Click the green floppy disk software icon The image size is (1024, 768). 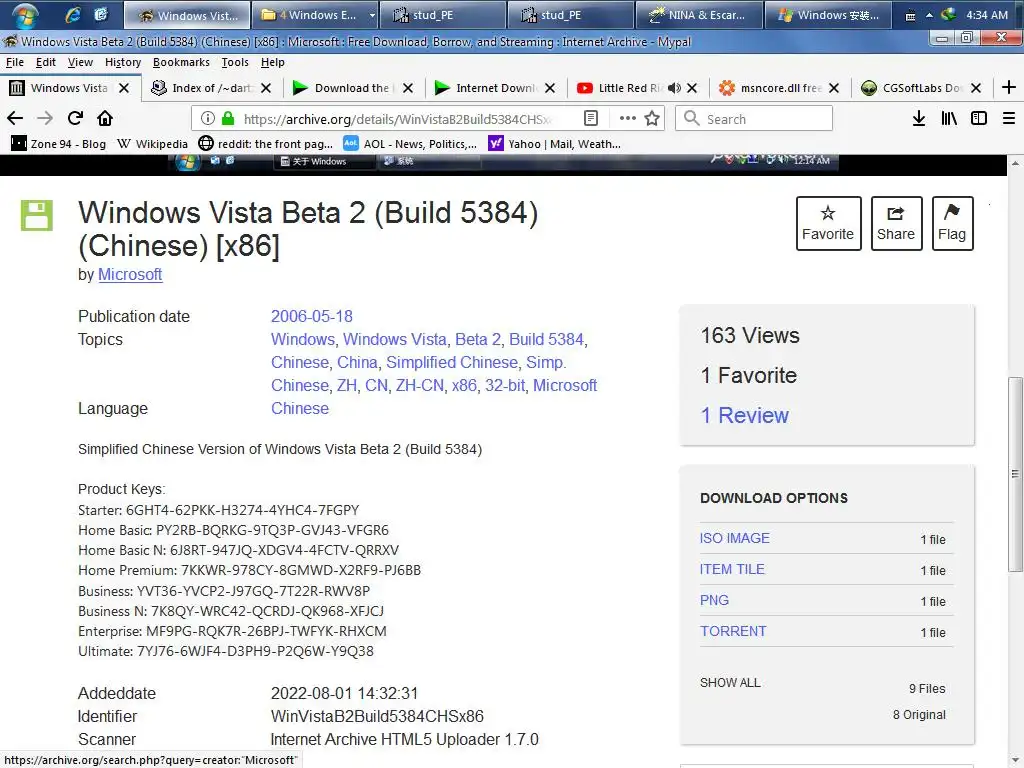coord(37,216)
